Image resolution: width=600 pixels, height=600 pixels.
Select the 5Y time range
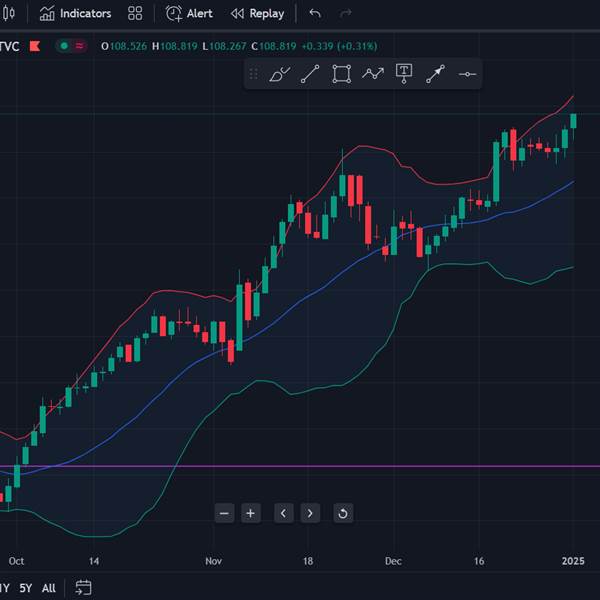click(x=26, y=588)
